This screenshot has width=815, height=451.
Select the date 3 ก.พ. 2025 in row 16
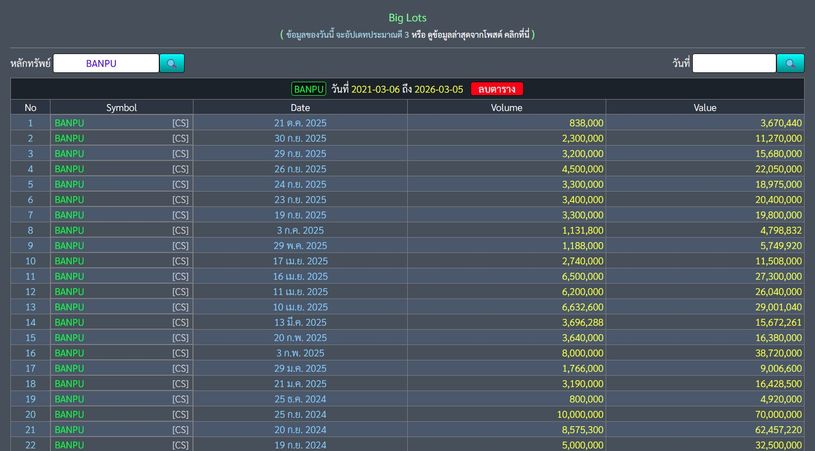[x=300, y=353]
